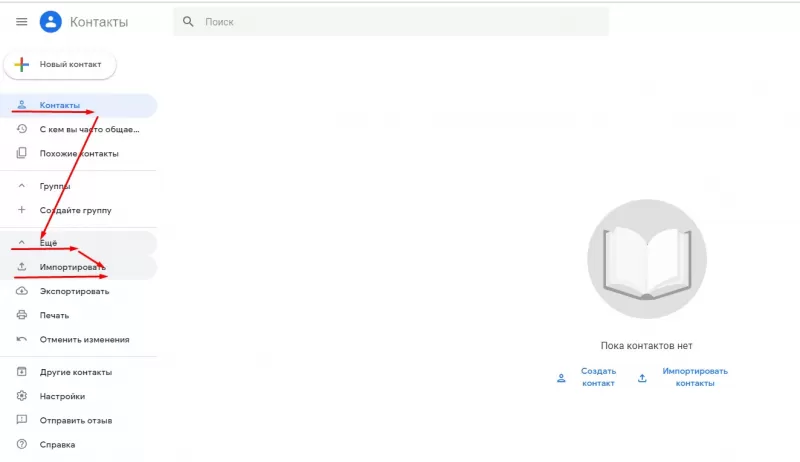This screenshot has height=462, width=800.
Task: Open Другие контакты entry
Action: (x=79, y=372)
